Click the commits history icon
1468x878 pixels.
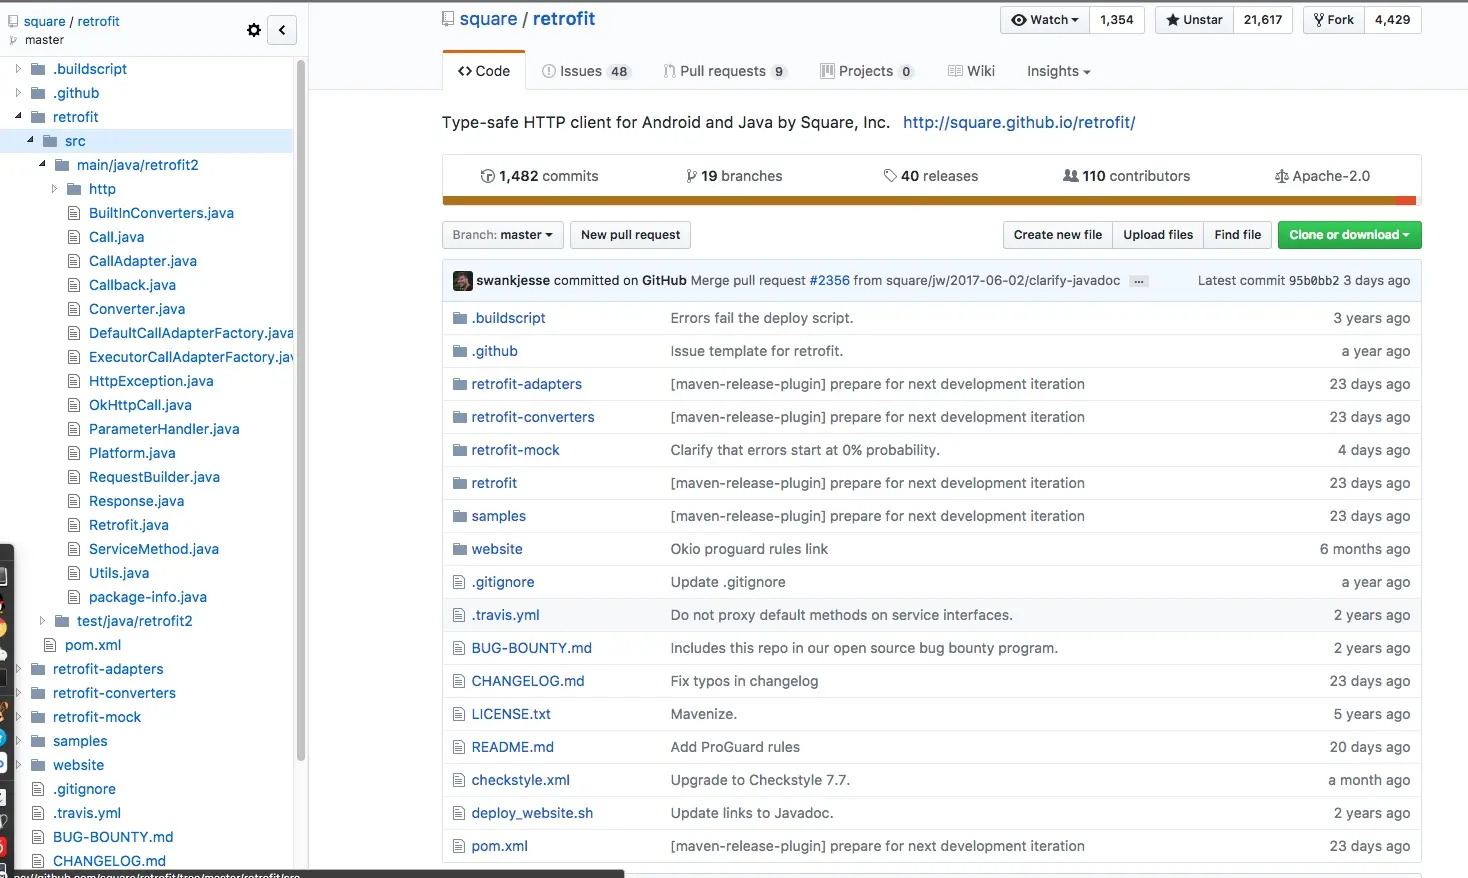[488, 176]
